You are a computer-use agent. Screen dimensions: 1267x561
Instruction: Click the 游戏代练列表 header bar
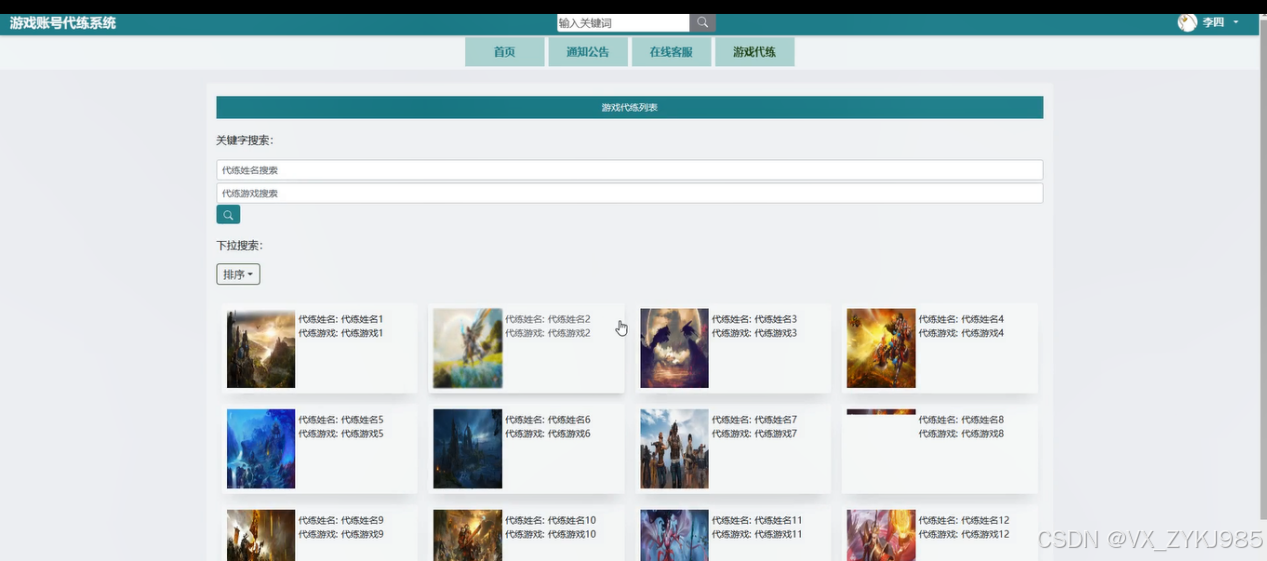(630, 107)
